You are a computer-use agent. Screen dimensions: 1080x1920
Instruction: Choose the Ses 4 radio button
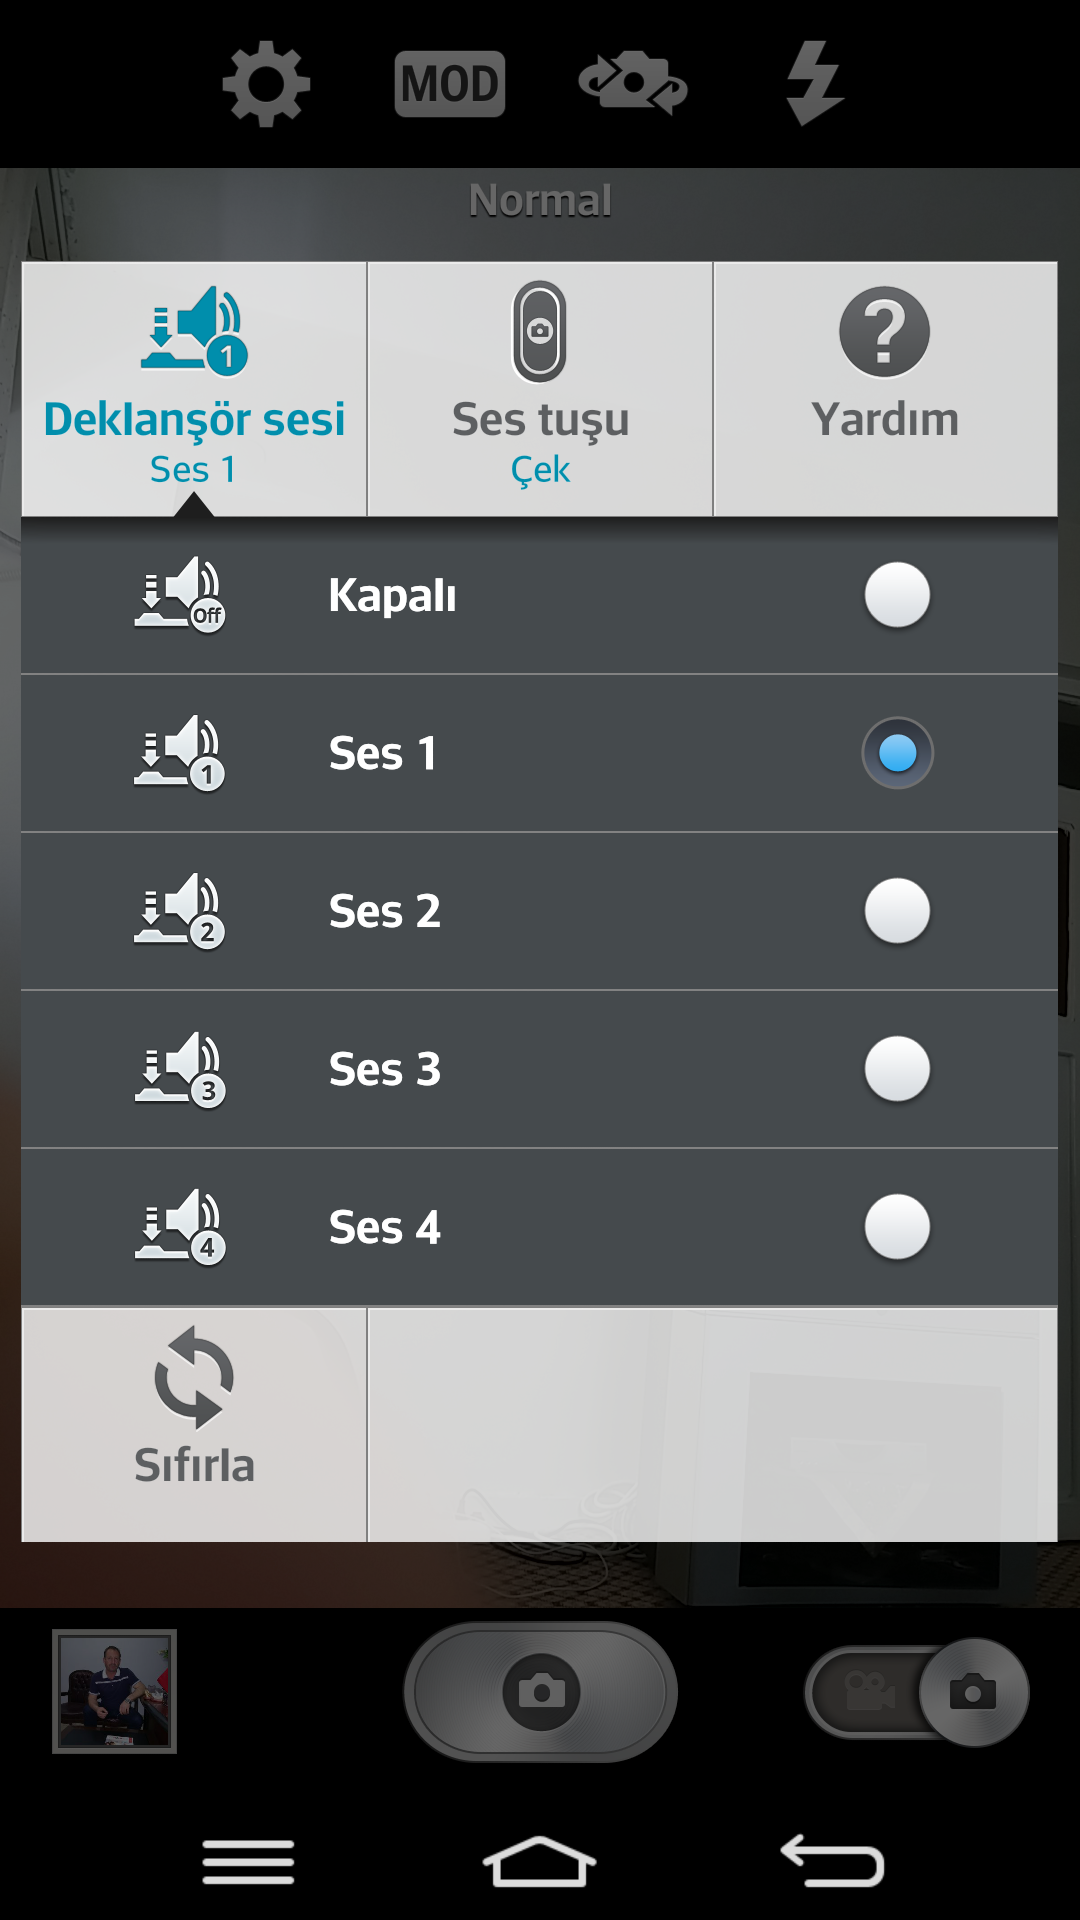(x=897, y=1227)
